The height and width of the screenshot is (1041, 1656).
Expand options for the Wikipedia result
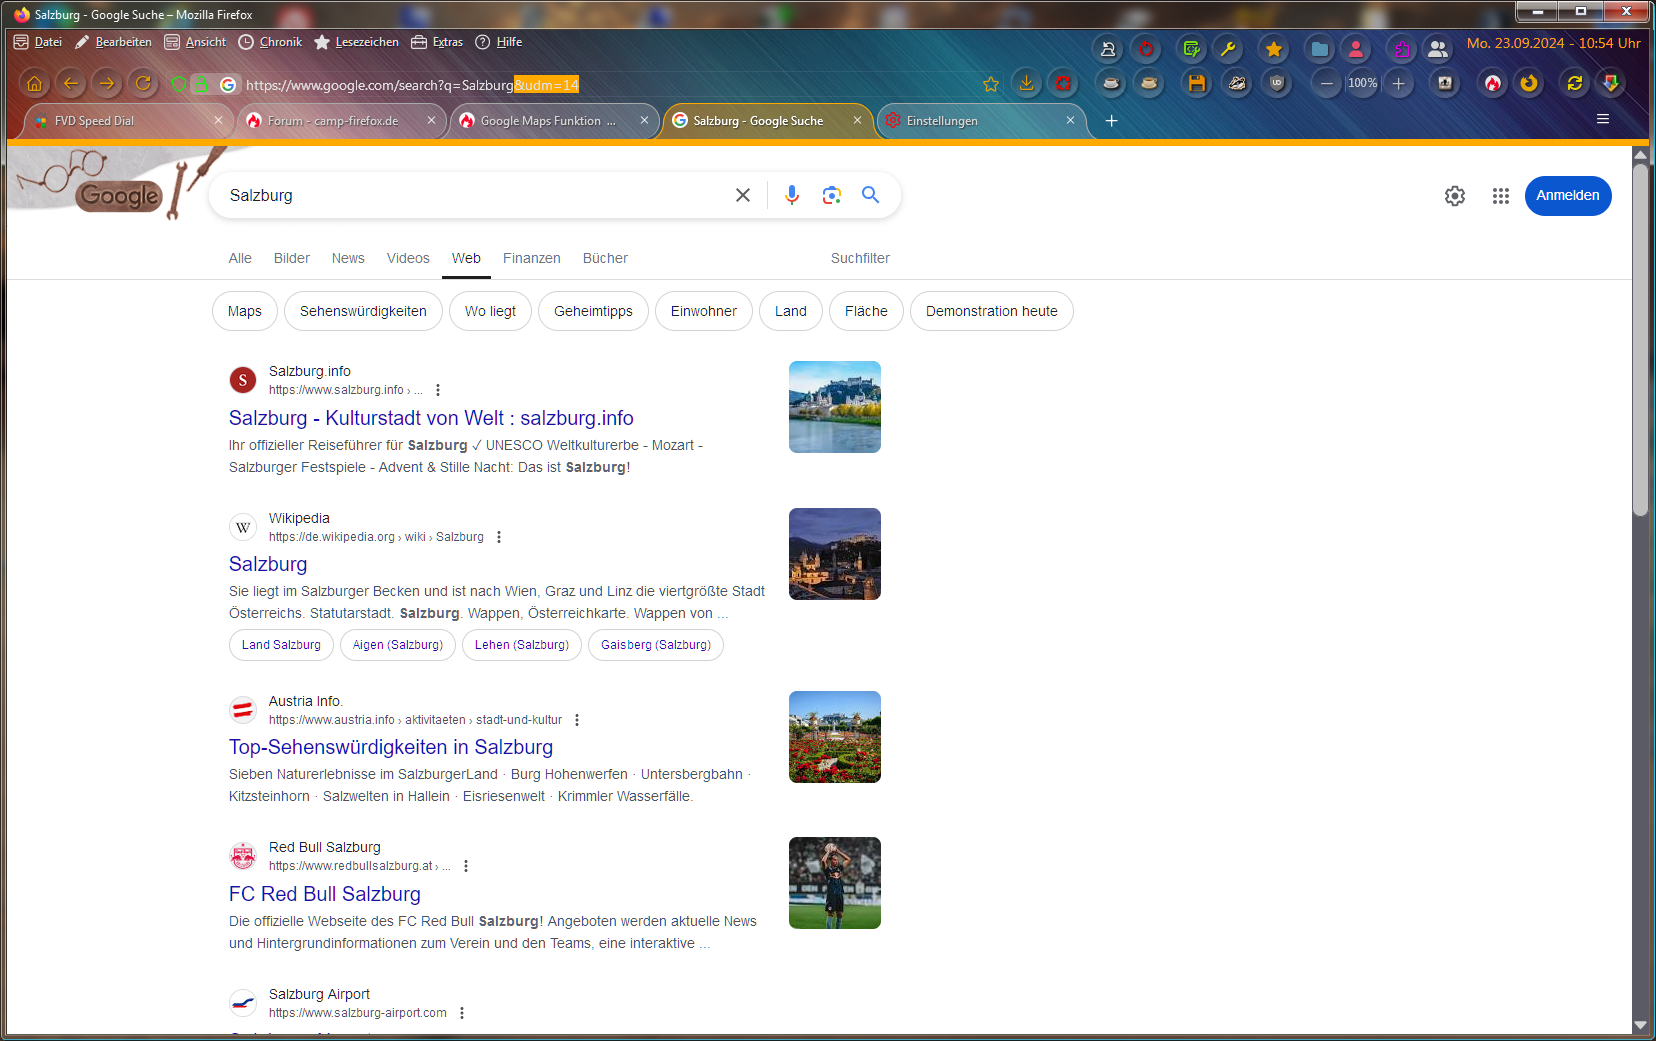click(499, 537)
